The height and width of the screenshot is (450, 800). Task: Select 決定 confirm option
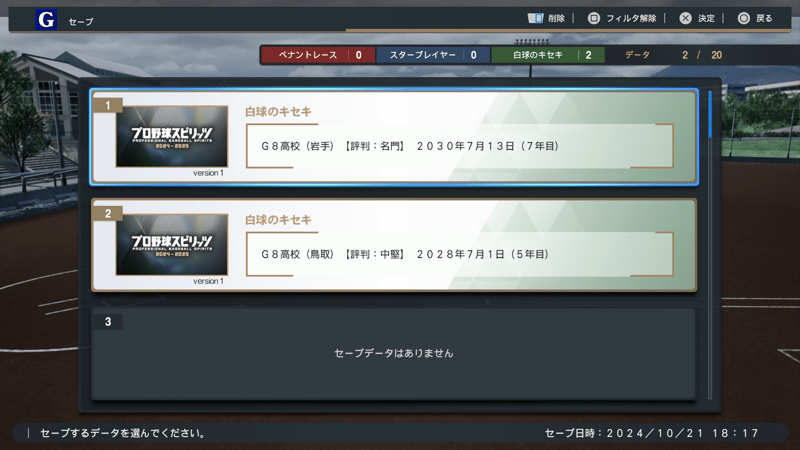click(x=706, y=18)
